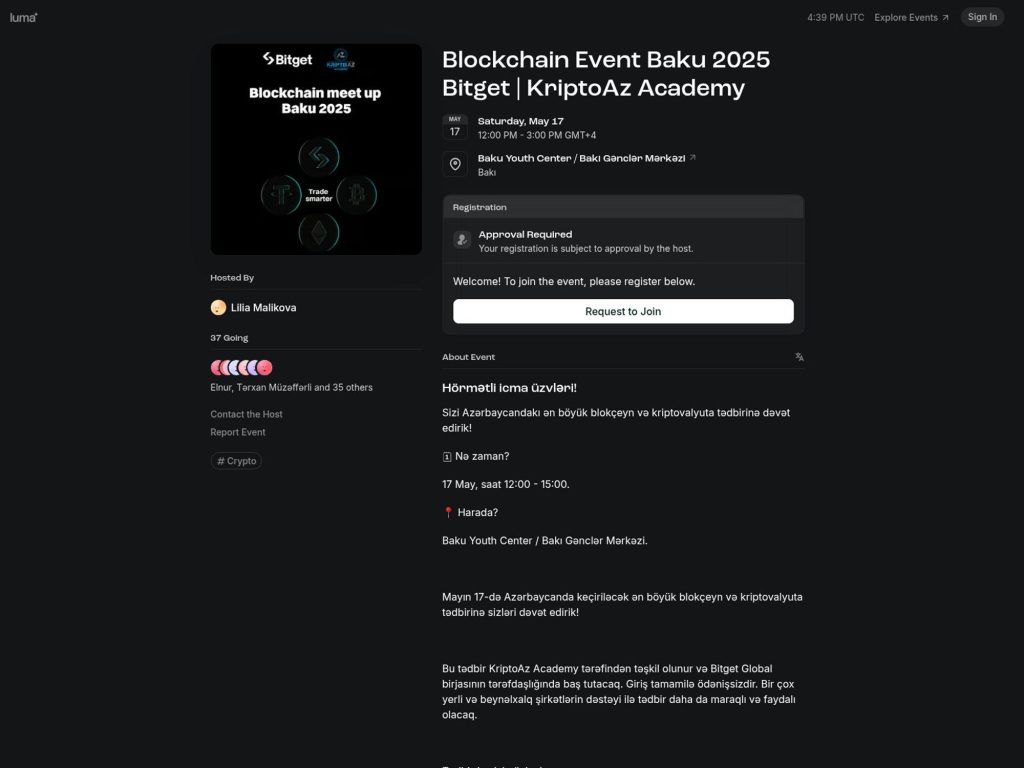Select the # Crypto tag

point(236,461)
